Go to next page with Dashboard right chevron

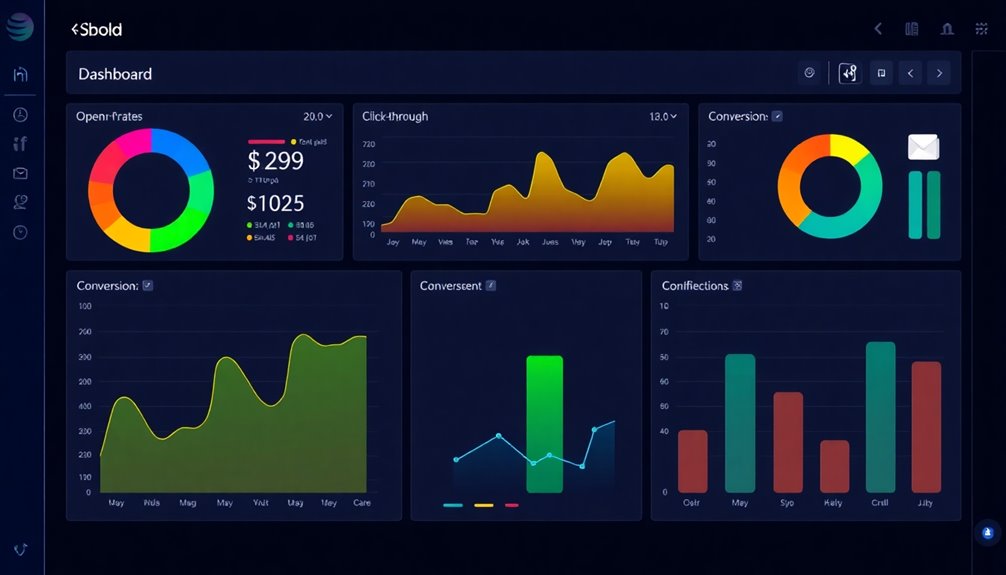(939, 73)
